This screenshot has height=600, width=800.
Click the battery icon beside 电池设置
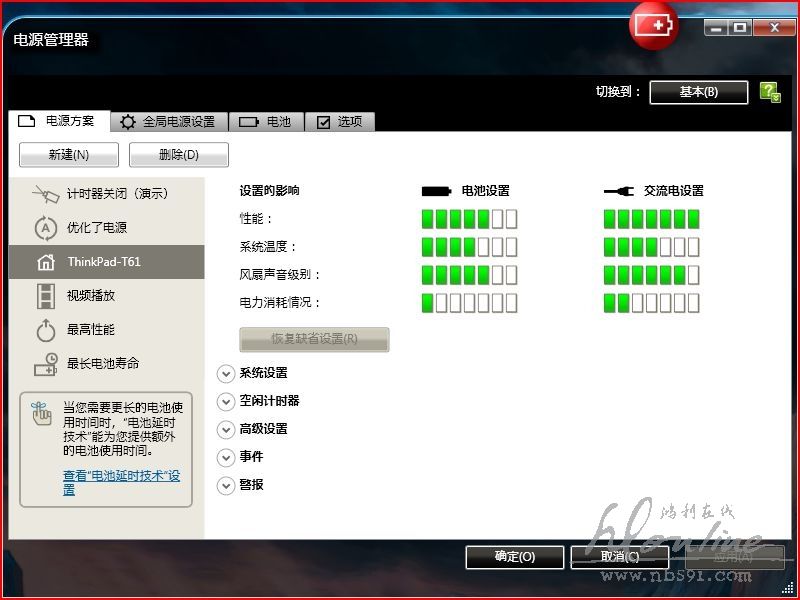coord(437,191)
